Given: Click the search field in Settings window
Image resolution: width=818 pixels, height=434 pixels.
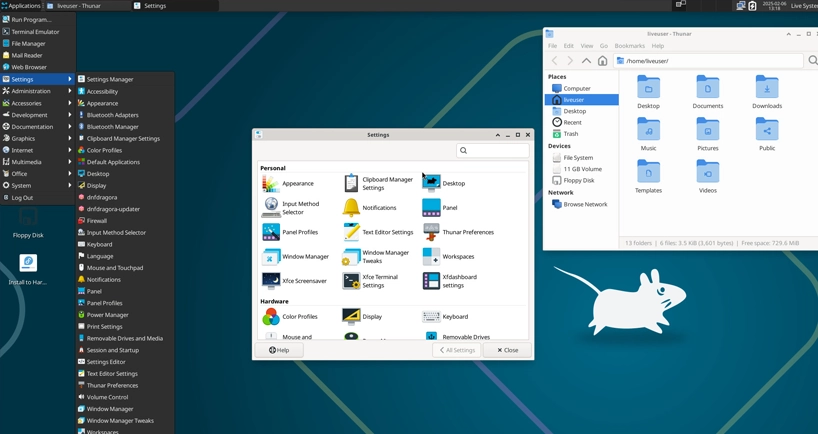Looking at the screenshot, I should 493,151.
